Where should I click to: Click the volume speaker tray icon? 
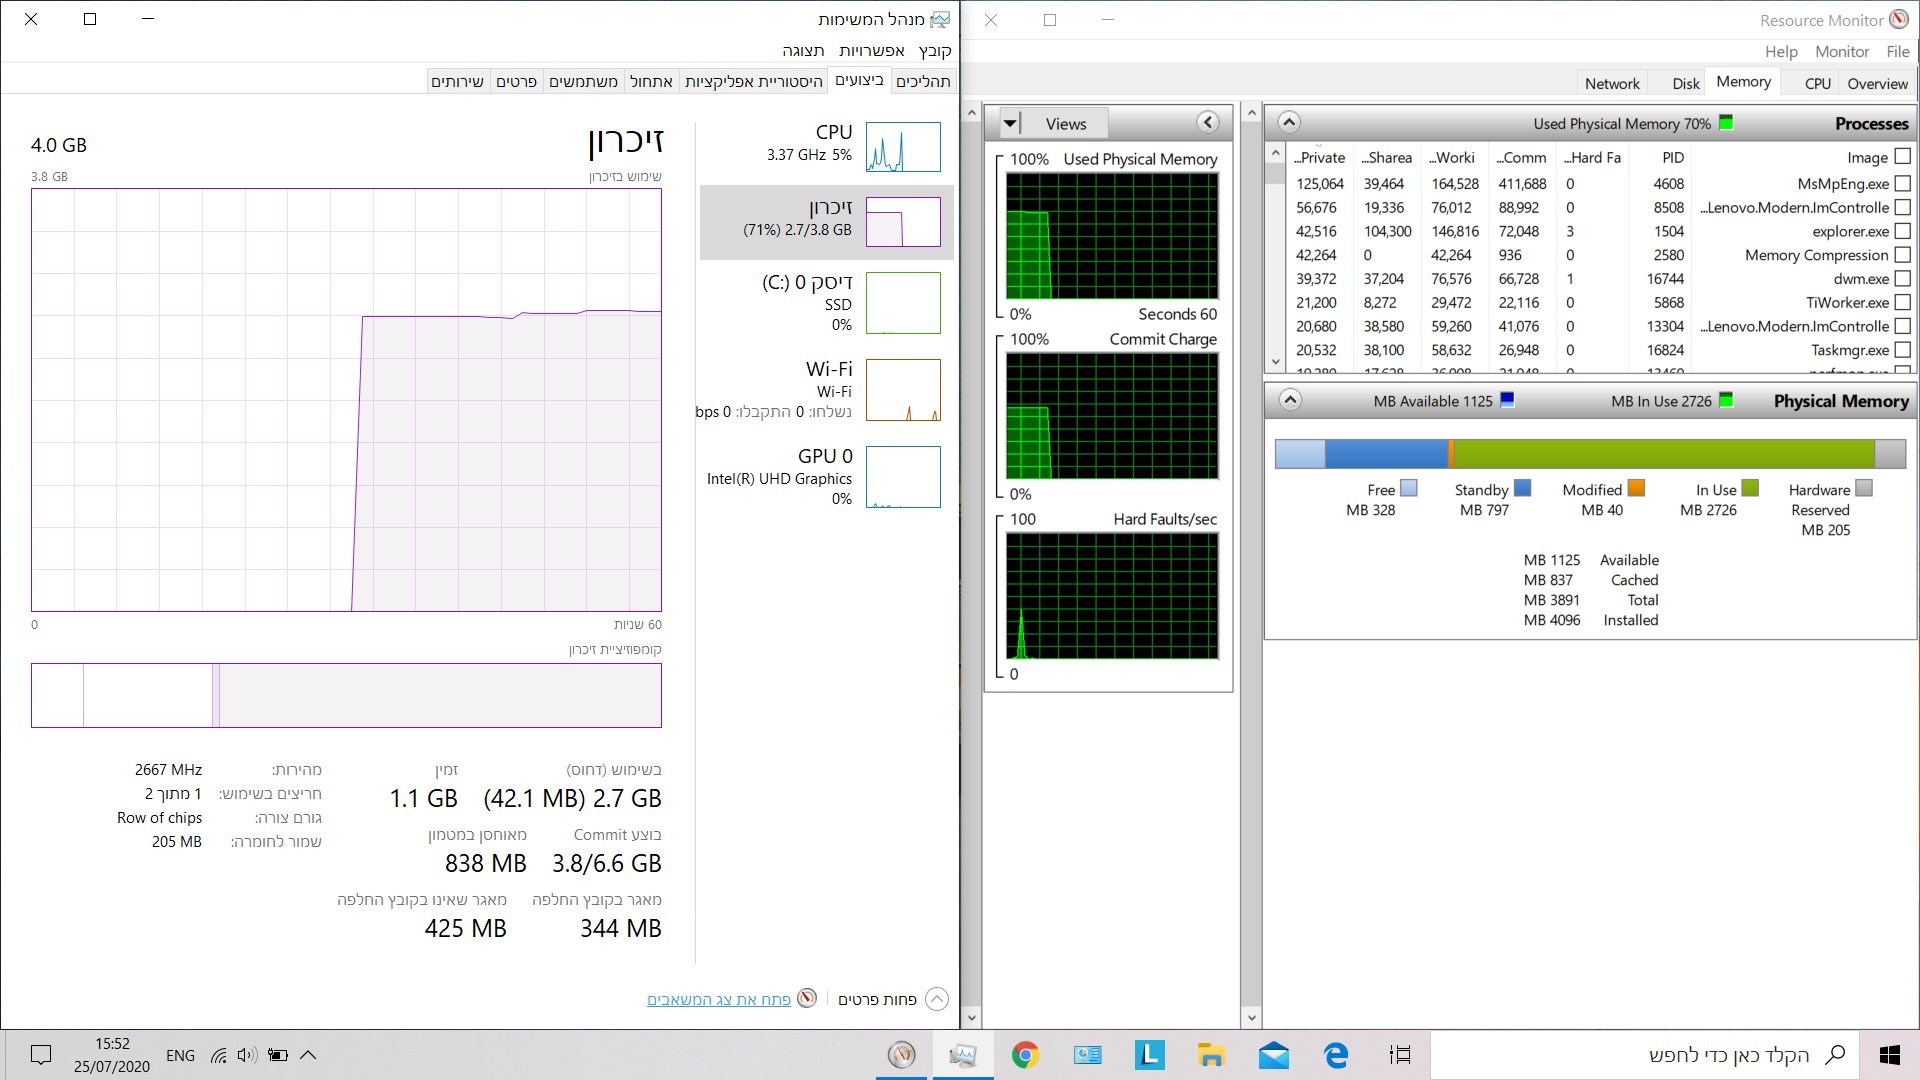click(x=247, y=1055)
